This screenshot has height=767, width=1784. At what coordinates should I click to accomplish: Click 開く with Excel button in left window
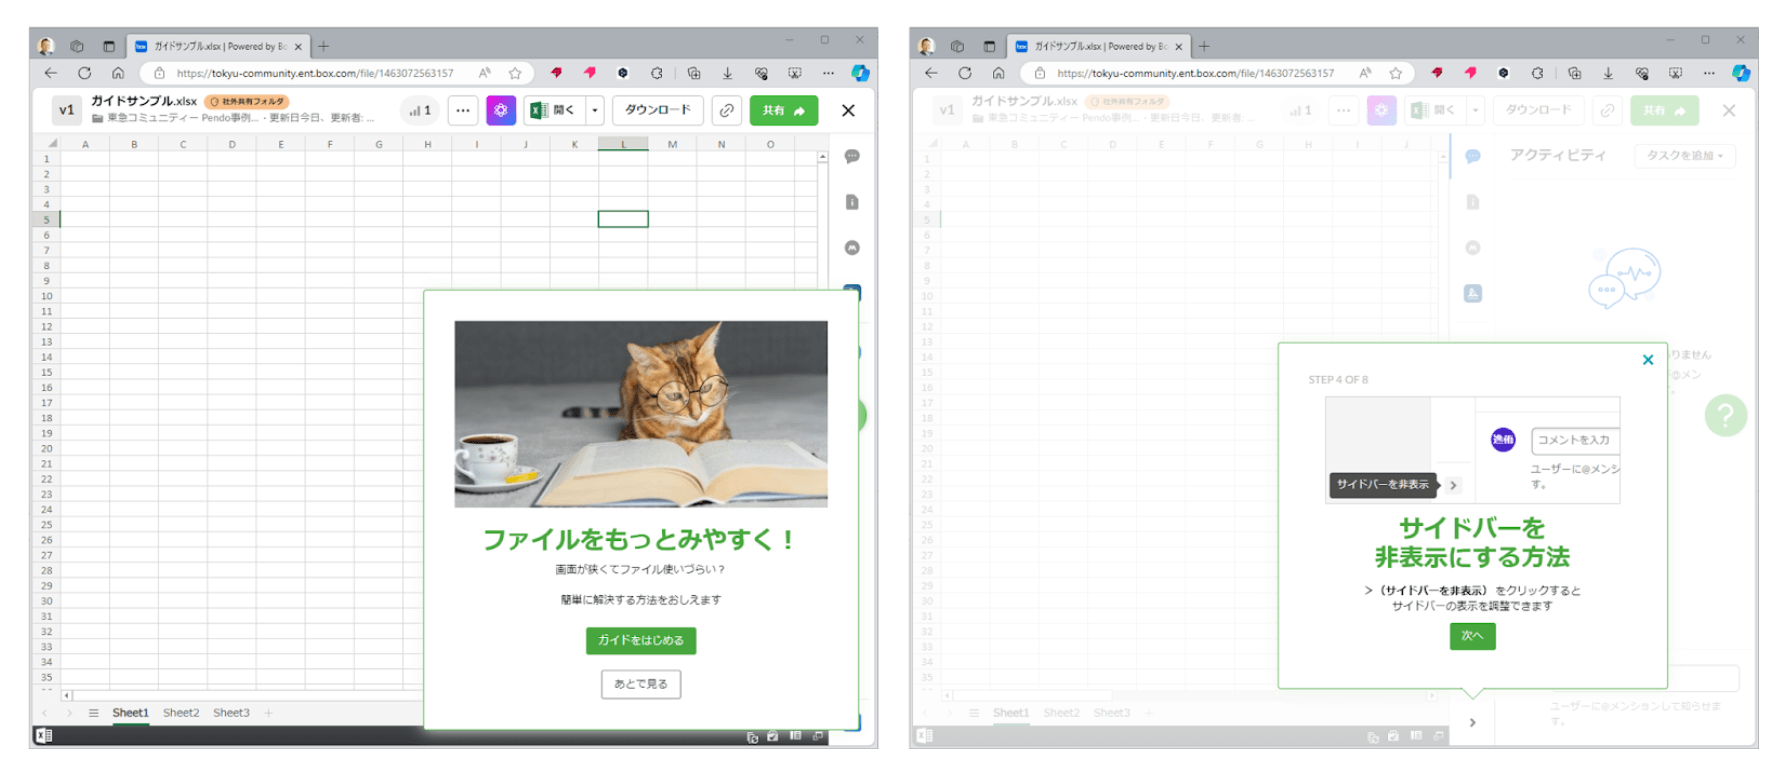(555, 110)
